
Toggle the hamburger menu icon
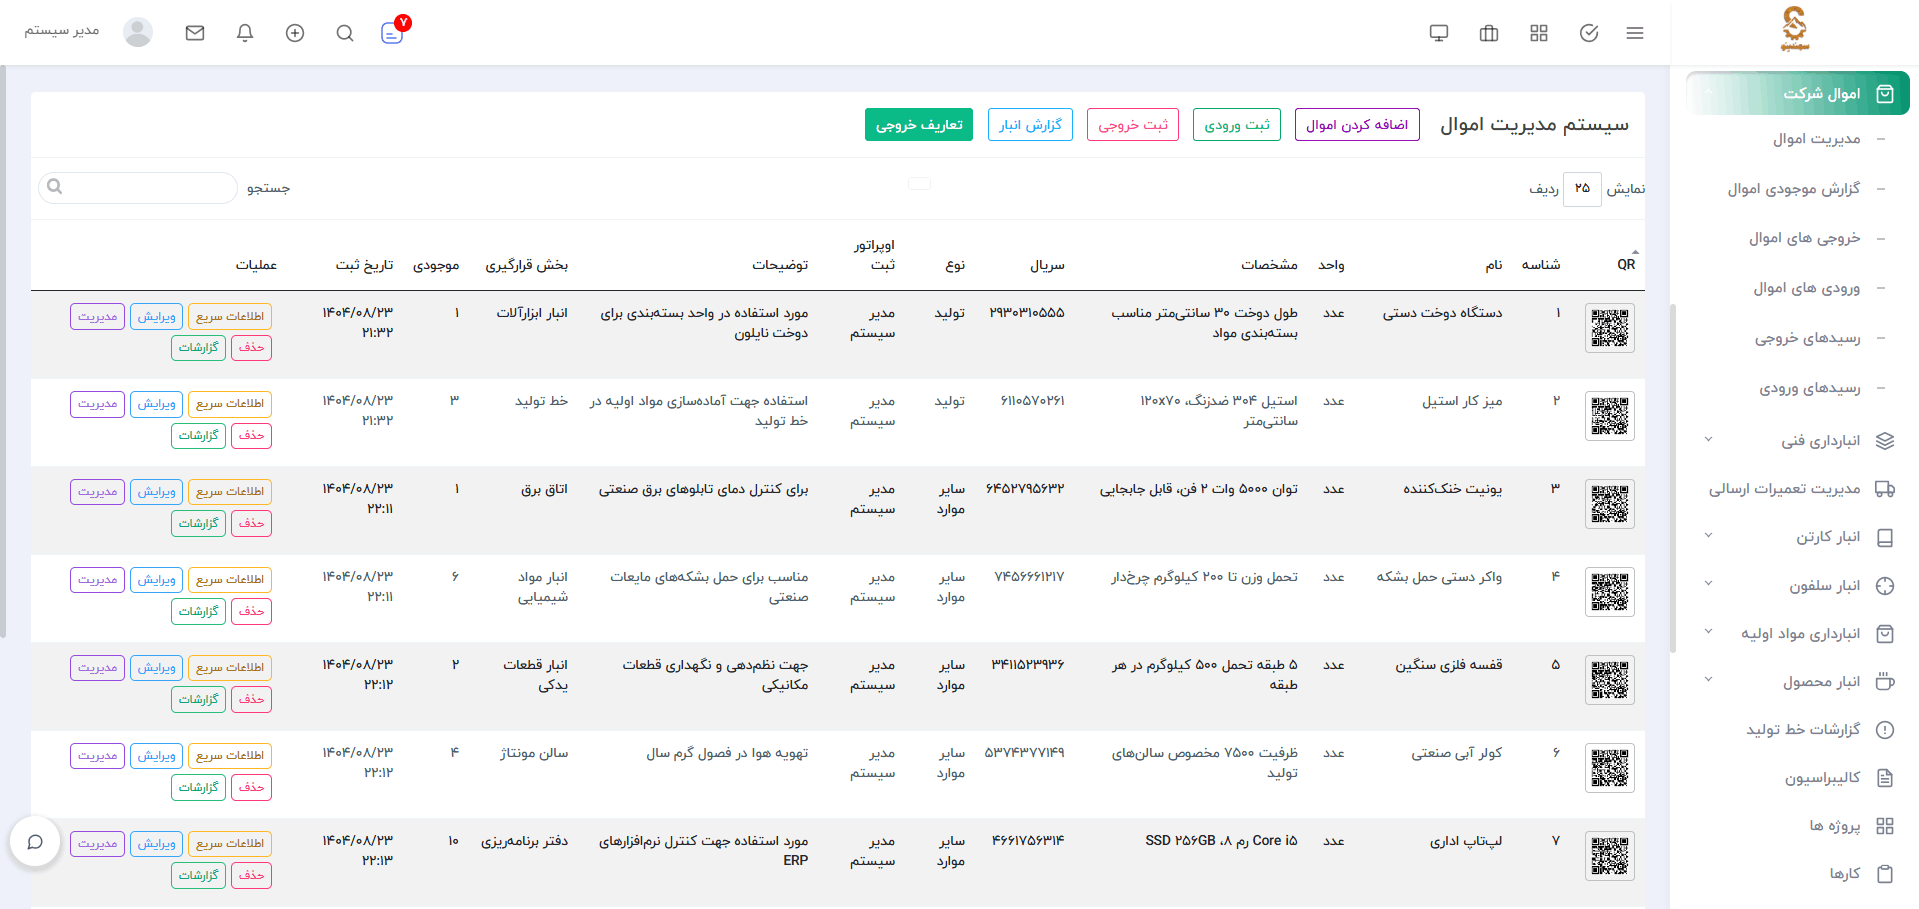(x=1635, y=33)
